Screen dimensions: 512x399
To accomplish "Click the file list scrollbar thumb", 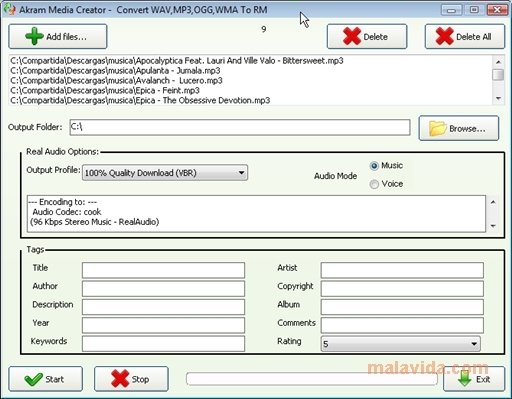I will pos(498,75).
